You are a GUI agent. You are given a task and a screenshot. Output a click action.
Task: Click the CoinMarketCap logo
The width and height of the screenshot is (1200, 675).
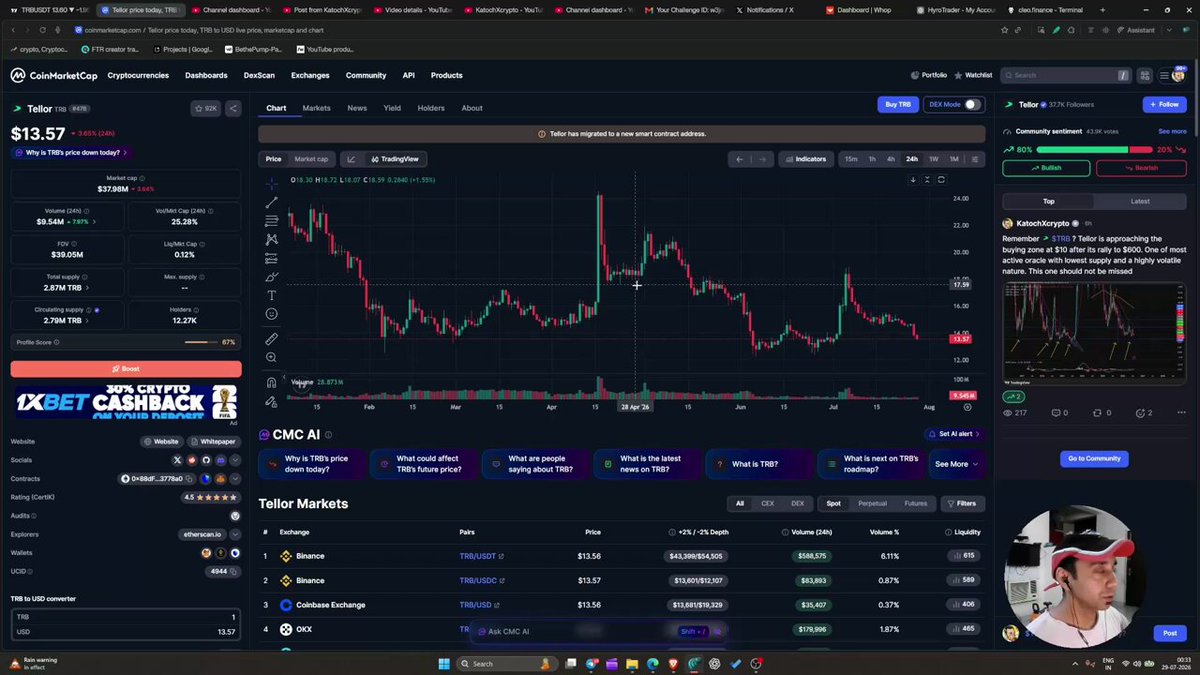tap(54, 75)
